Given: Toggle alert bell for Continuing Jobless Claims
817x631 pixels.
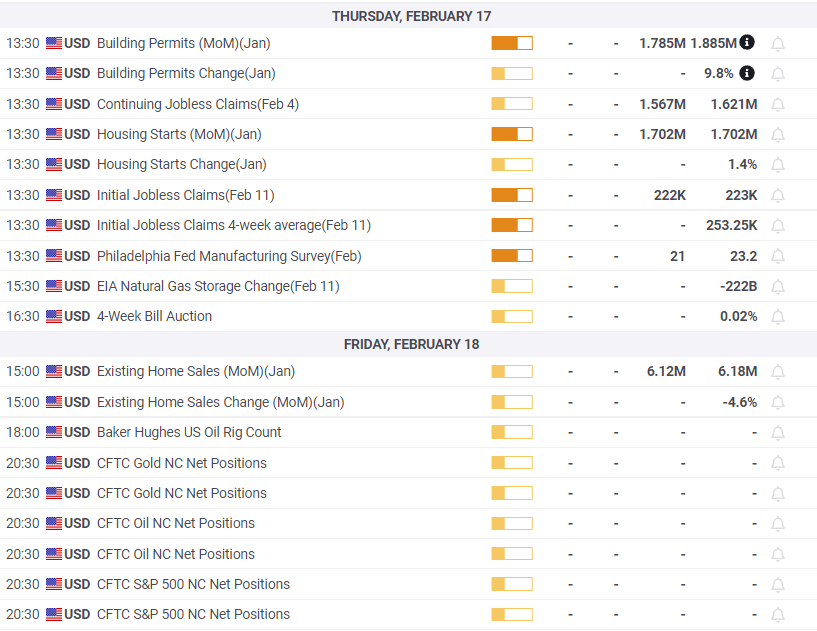Looking at the screenshot, I should pyautogui.click(x=777, y=104).
